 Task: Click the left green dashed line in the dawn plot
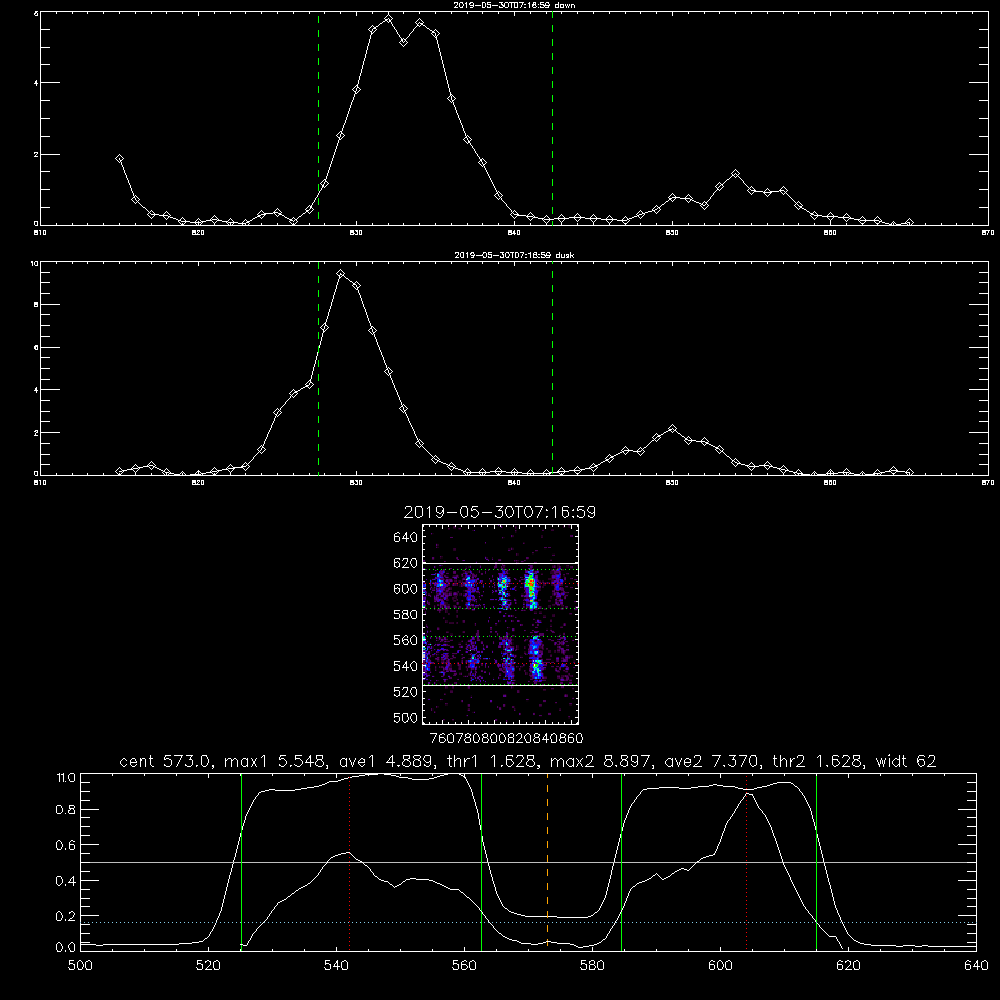click(x=318, y=118)
